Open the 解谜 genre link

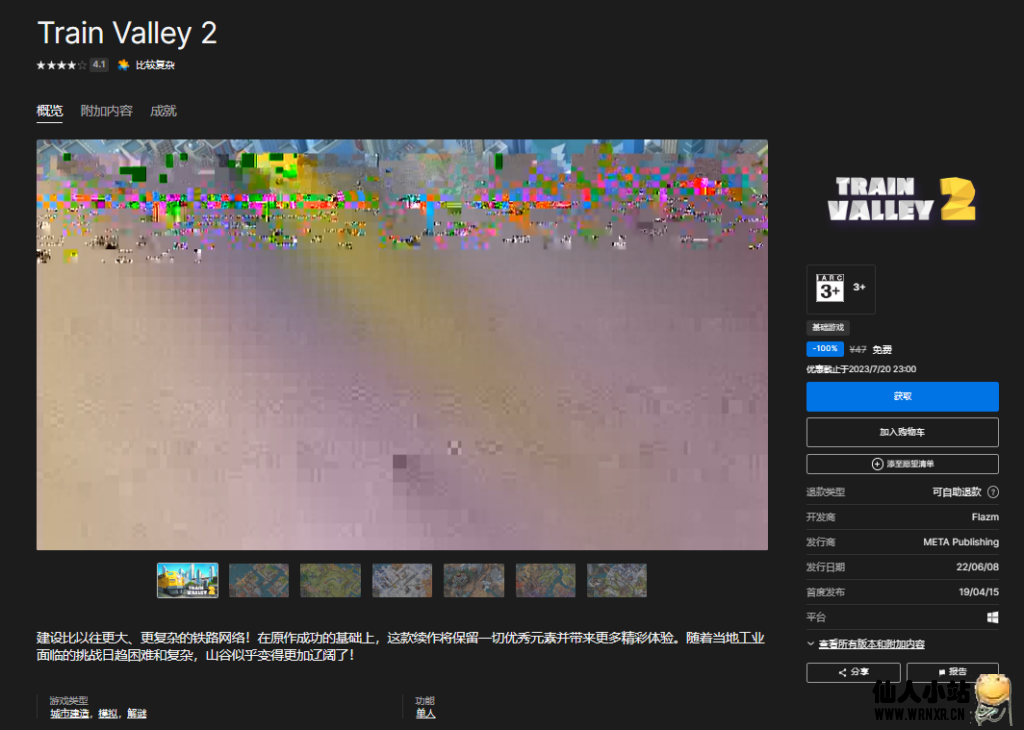[137, 714]
